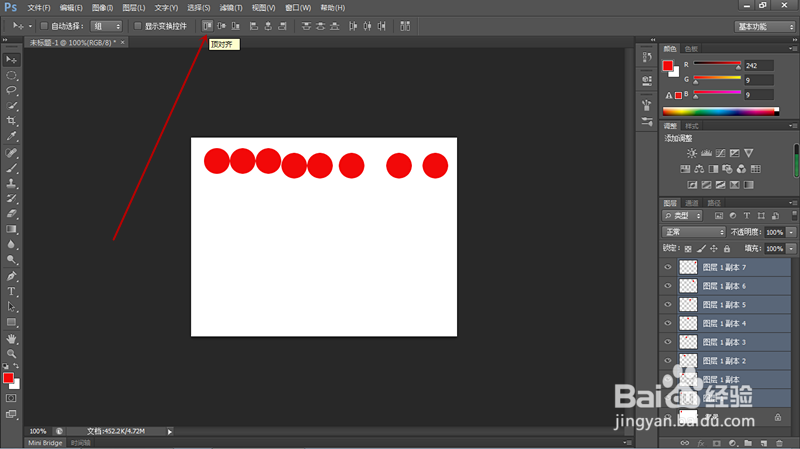The width and height of the screenshot is (800, 449).
Task: Select the Gradient tool
Action: (11, 229)
